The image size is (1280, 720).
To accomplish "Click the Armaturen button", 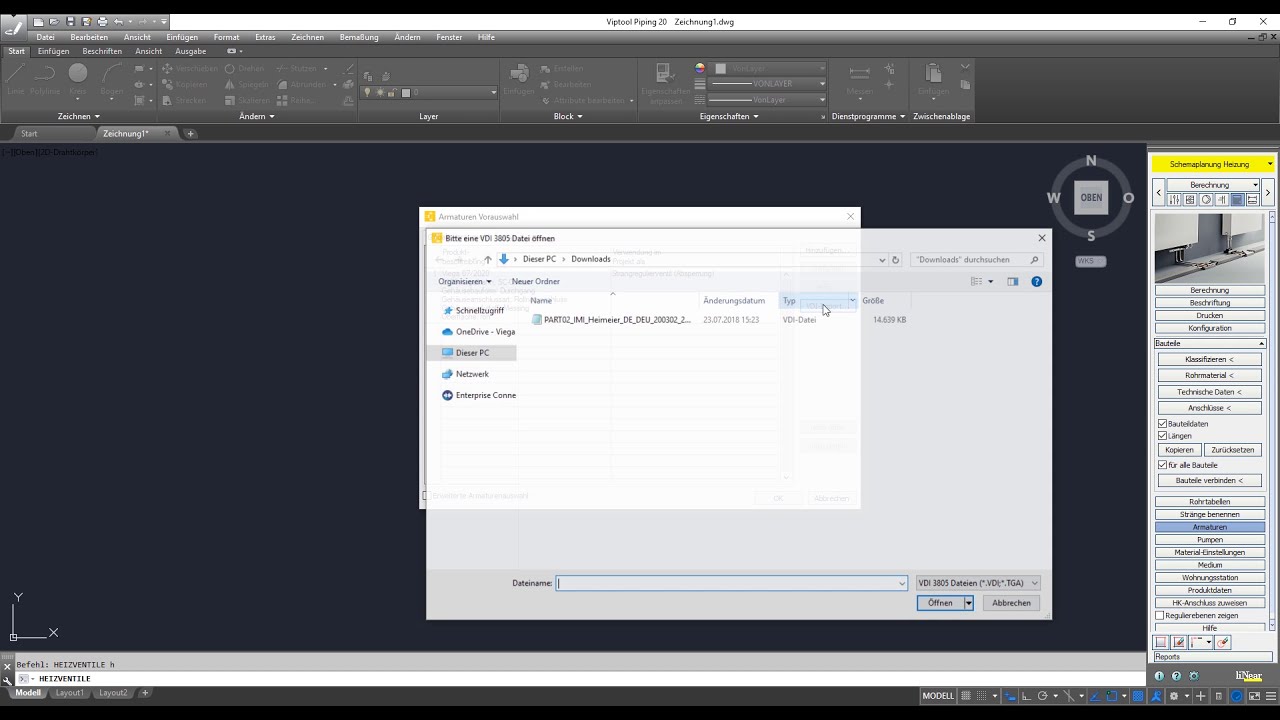I will click(x=1209, y=527).
